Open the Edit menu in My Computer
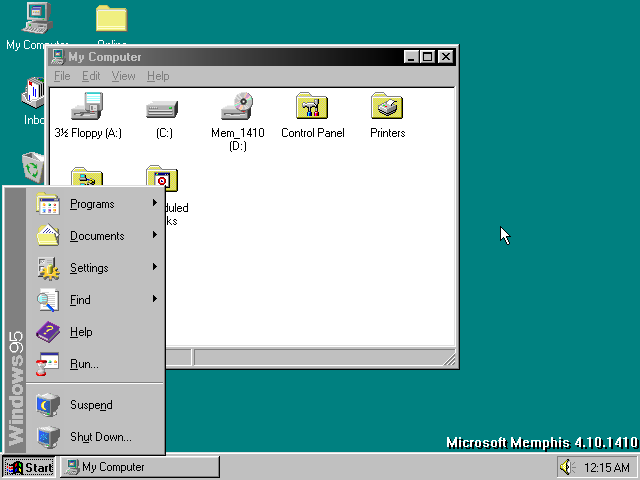This screenshot has width=640, height=480. click(91, 76)
